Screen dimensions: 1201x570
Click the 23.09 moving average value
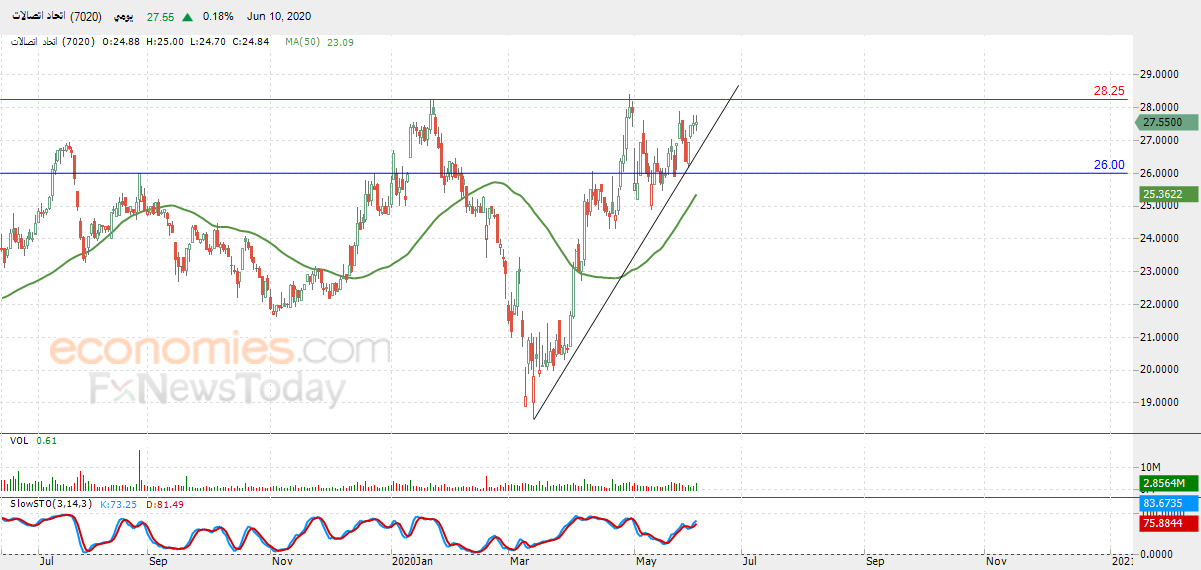(339, 42)
